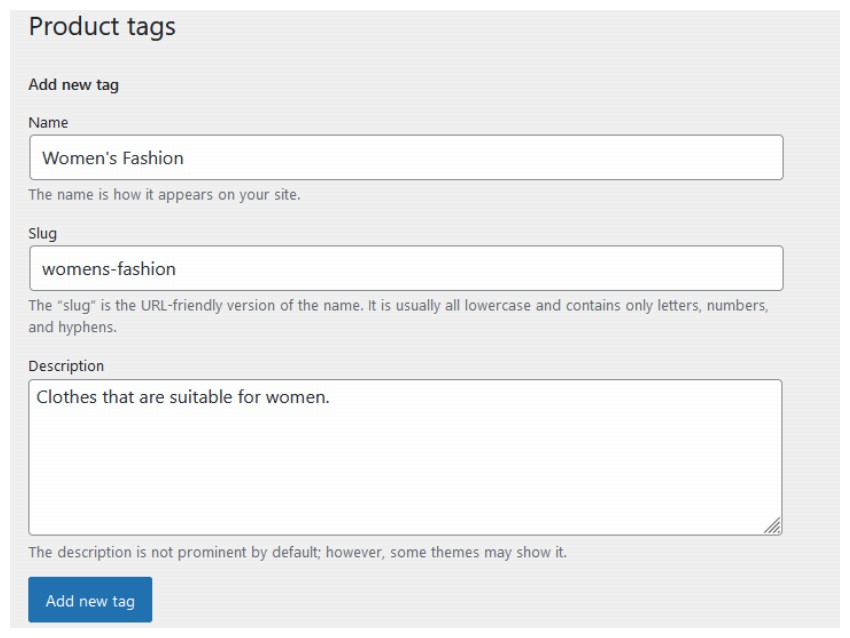This screenshot has height=638, width=850.
Task: Click the word 'Clothes' in the description text
Action: (x=67, y=397)
